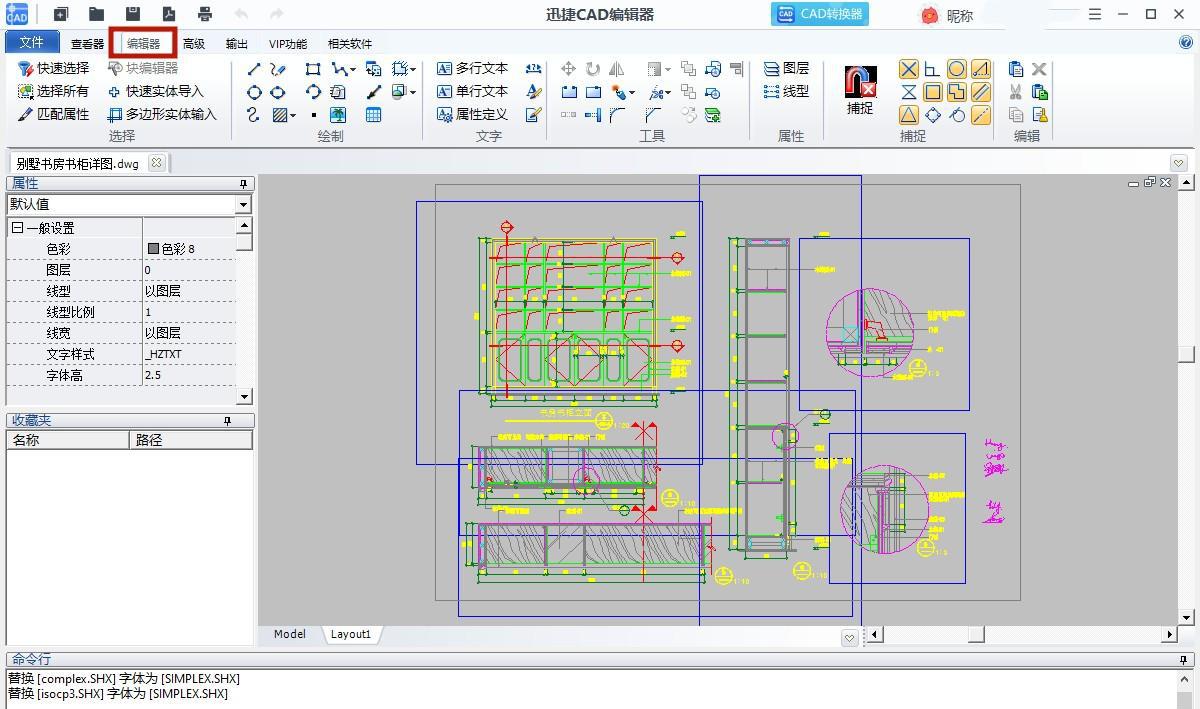Click the fillet corner tool icon

pos(617,115)
